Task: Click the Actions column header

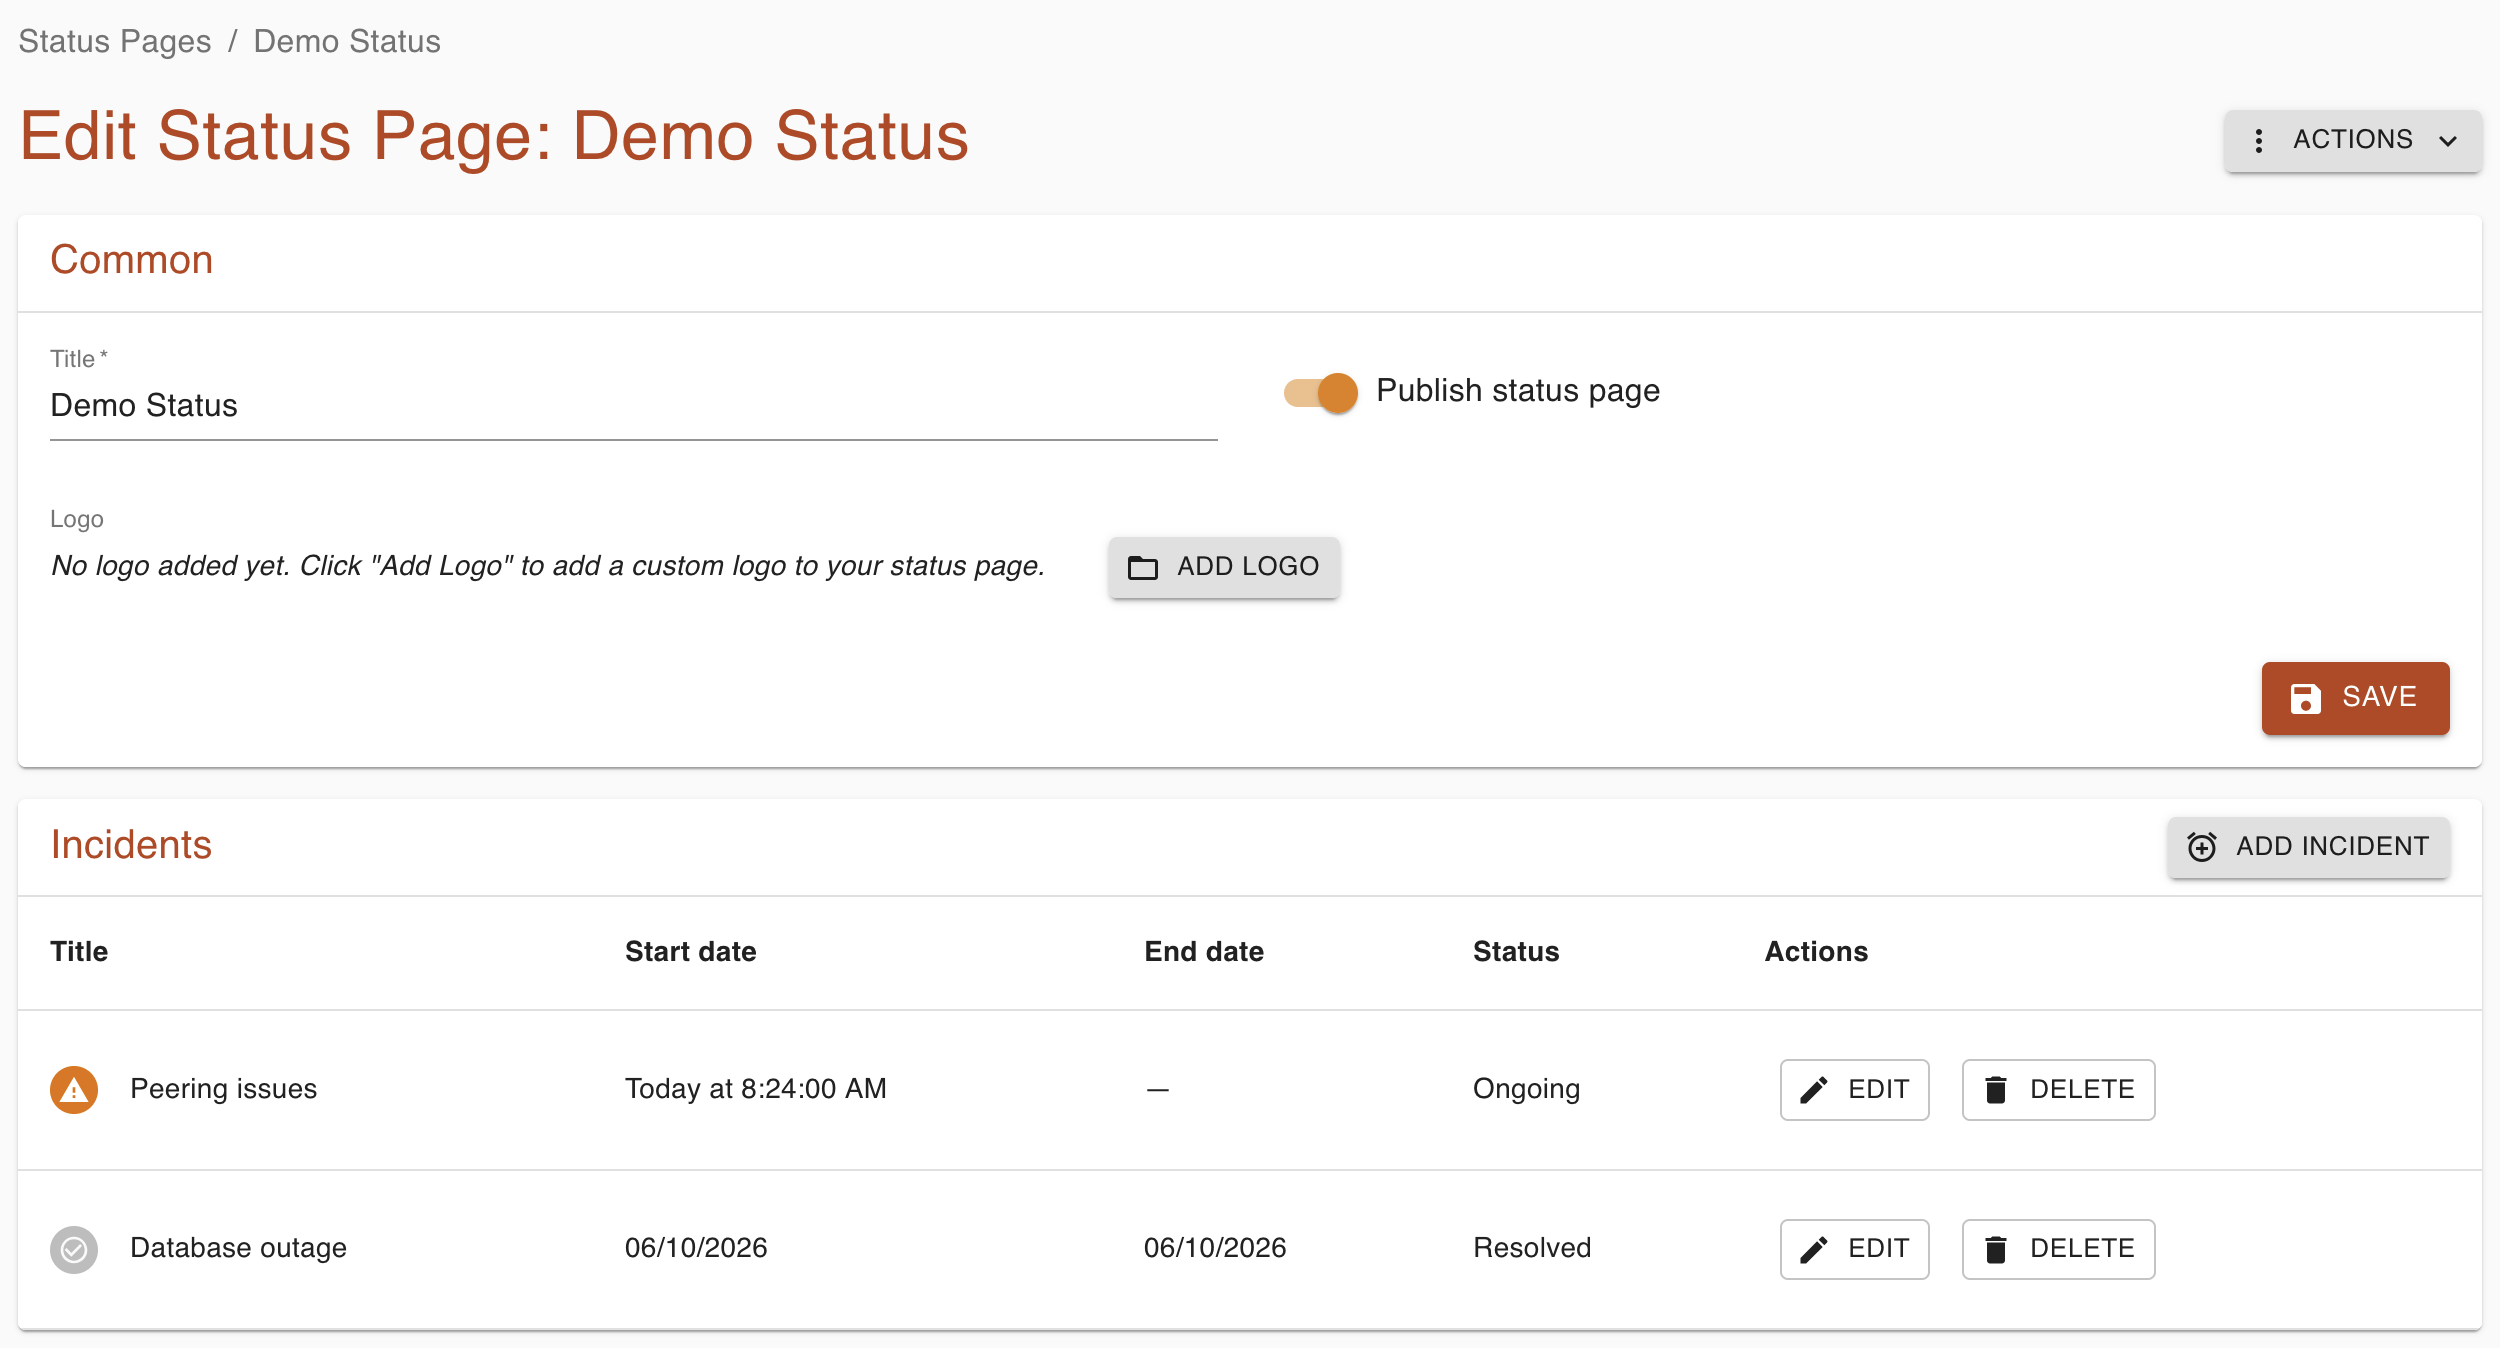Action: pos(1816,951)
